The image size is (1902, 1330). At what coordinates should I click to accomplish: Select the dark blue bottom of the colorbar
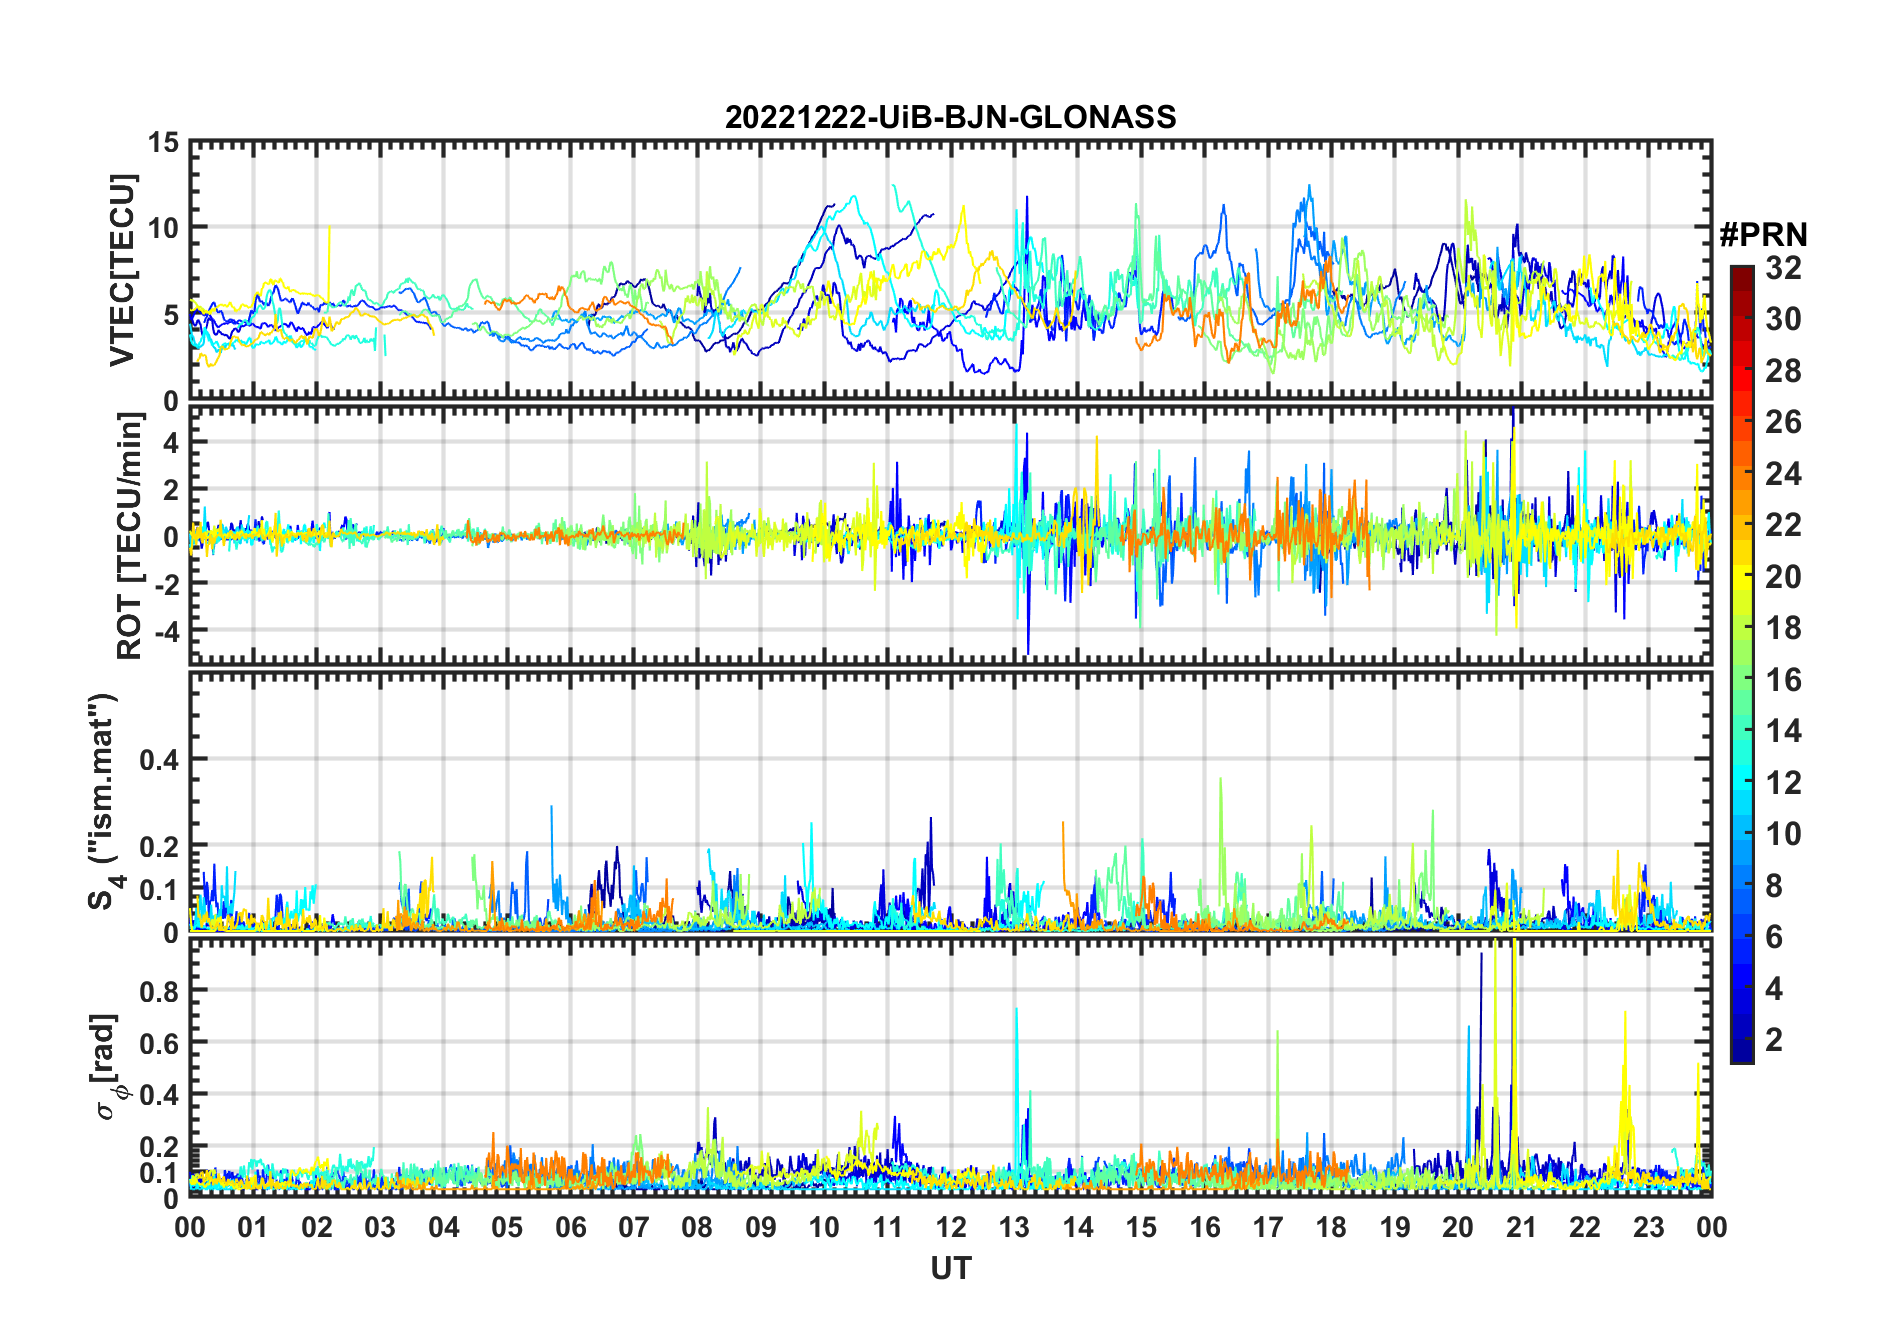click(1742, 1040)
